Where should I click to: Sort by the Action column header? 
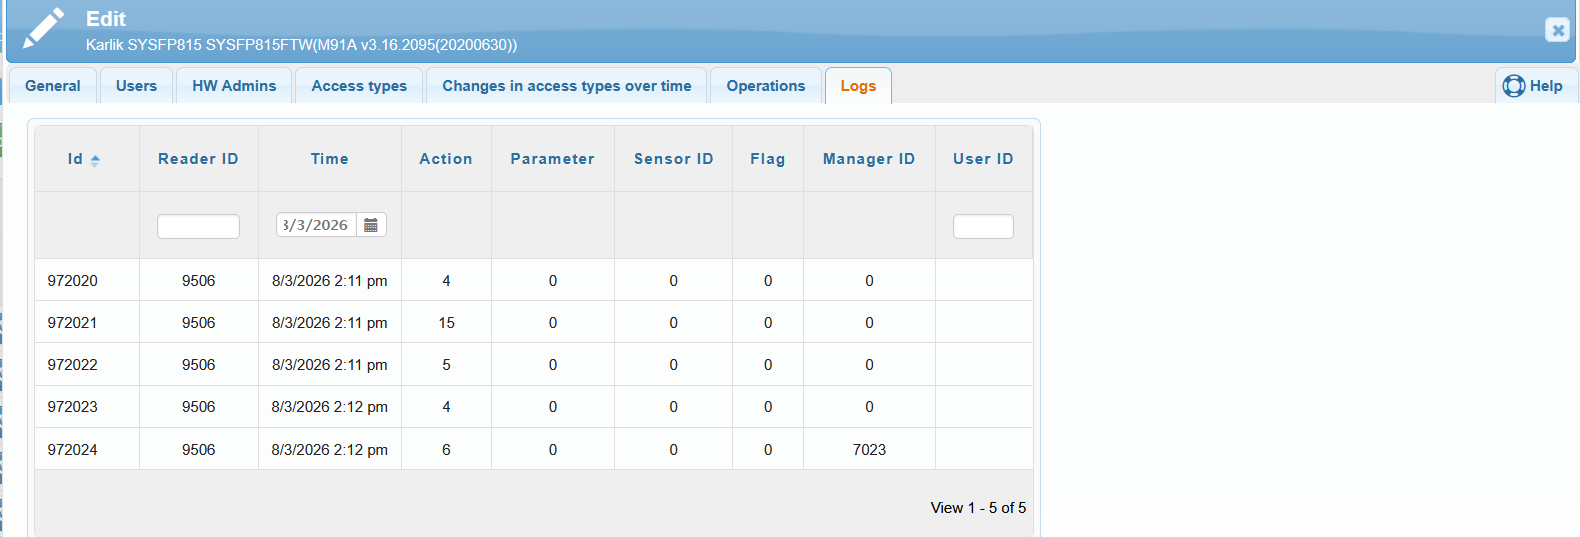pos(446,159)
